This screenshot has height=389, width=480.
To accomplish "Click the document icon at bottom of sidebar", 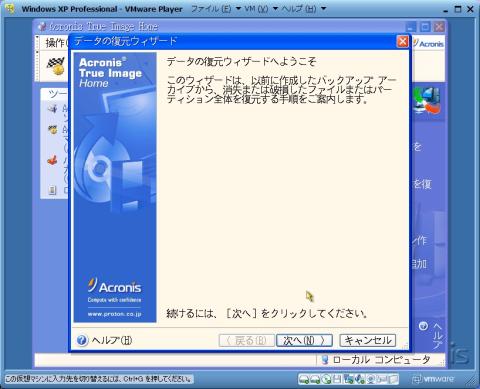I will (52, 190).
